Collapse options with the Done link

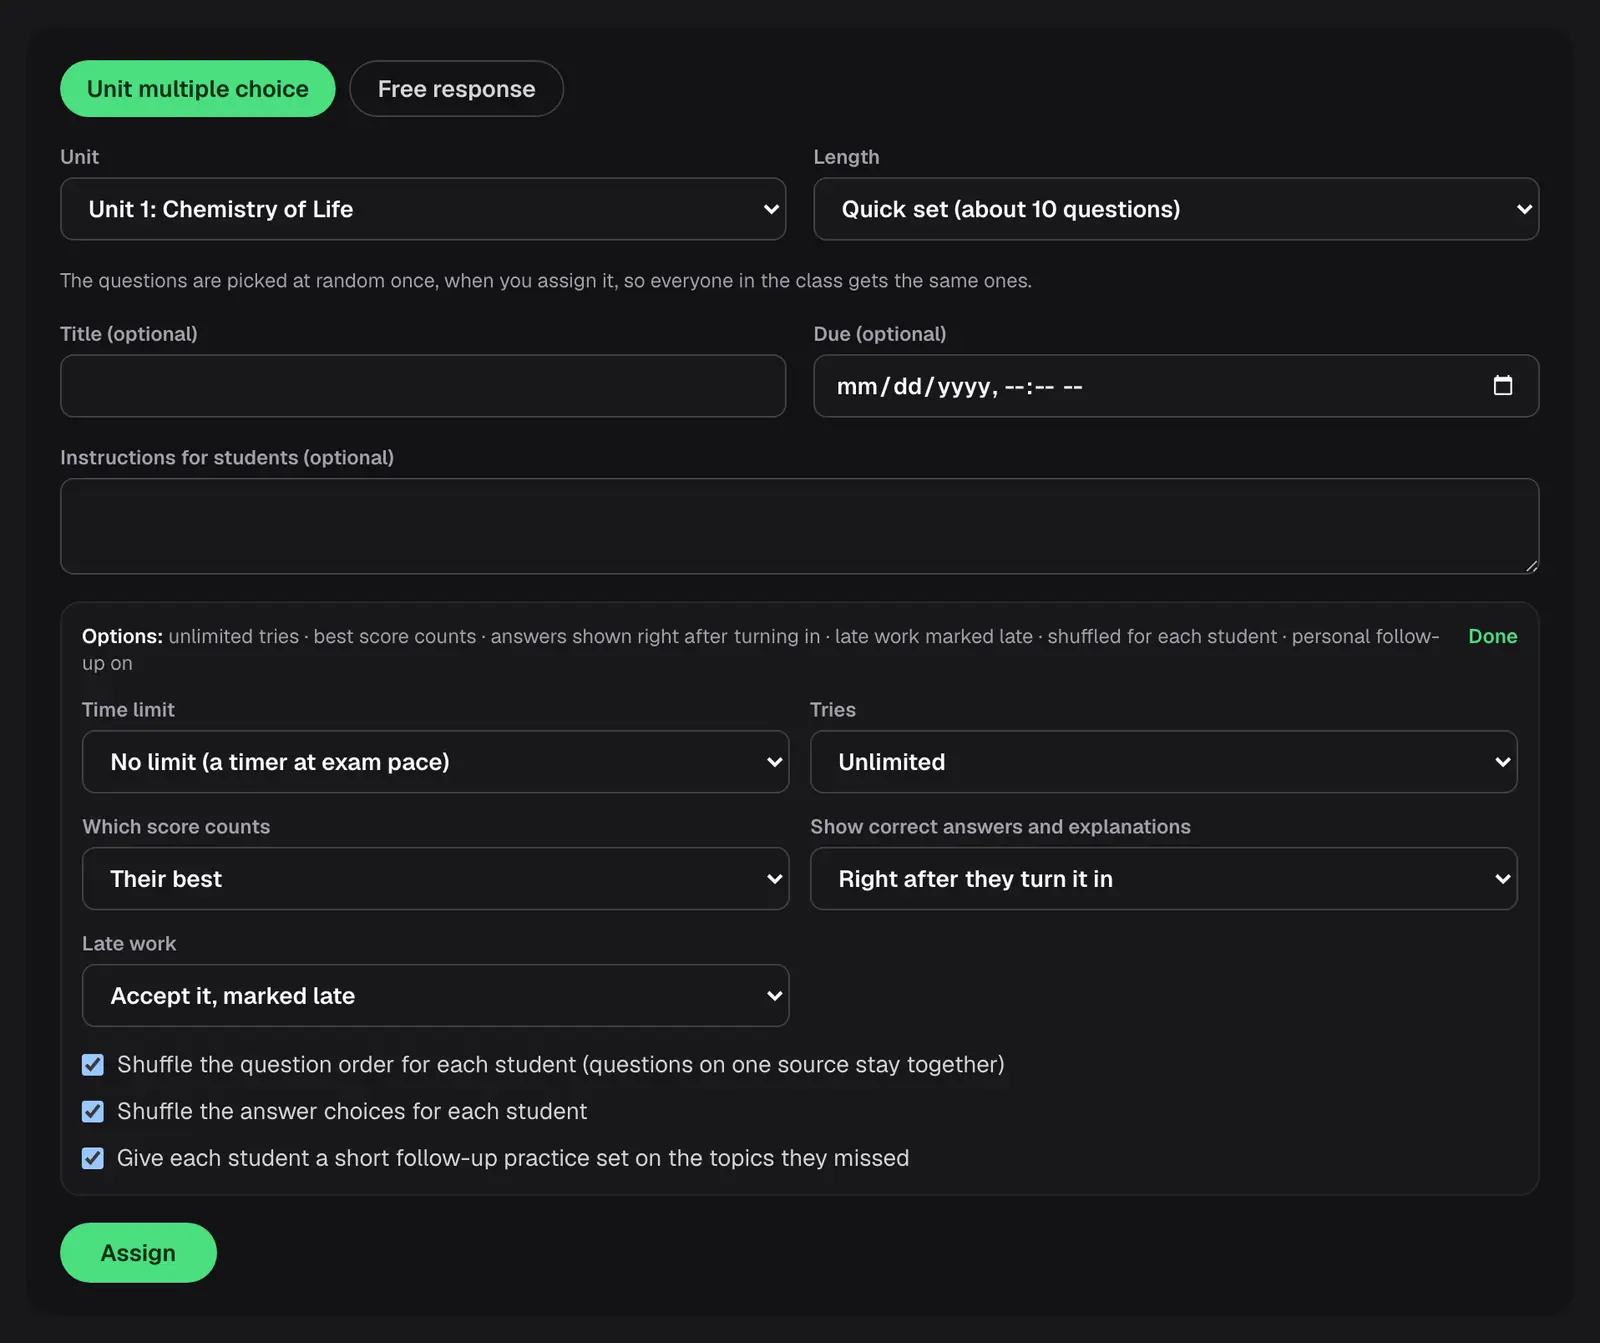click(1492, 636)
